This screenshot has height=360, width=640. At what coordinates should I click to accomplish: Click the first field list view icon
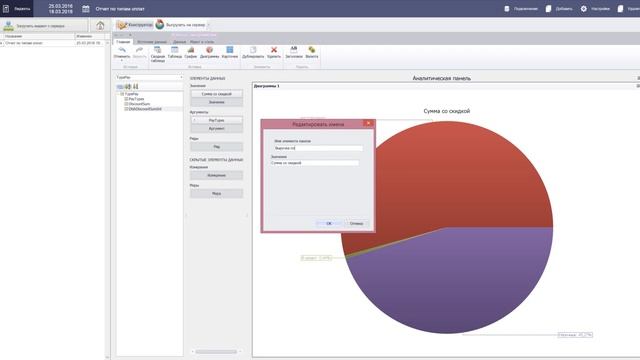point(120,87)
